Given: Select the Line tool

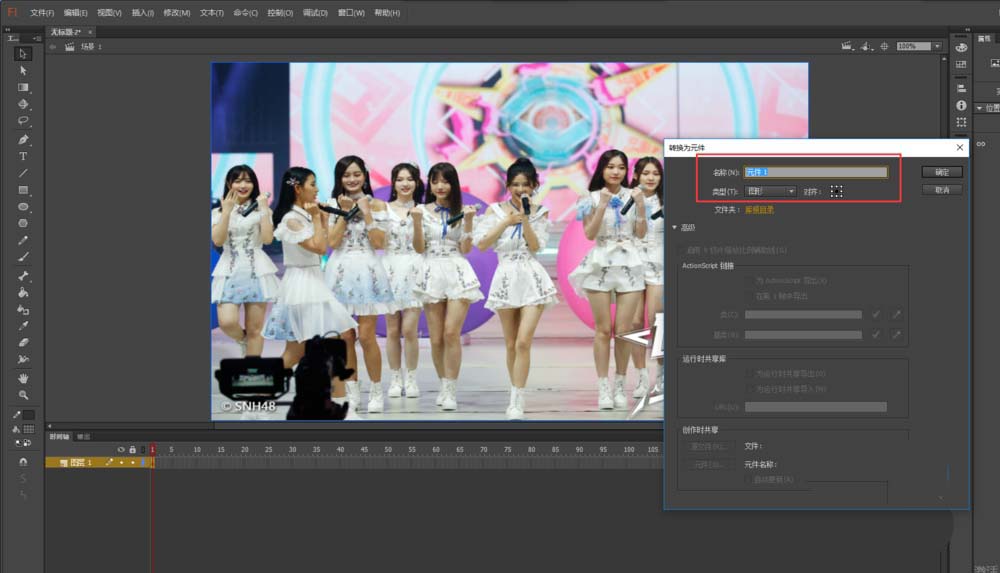Looking at the screenshot, I should click(23, 173).
